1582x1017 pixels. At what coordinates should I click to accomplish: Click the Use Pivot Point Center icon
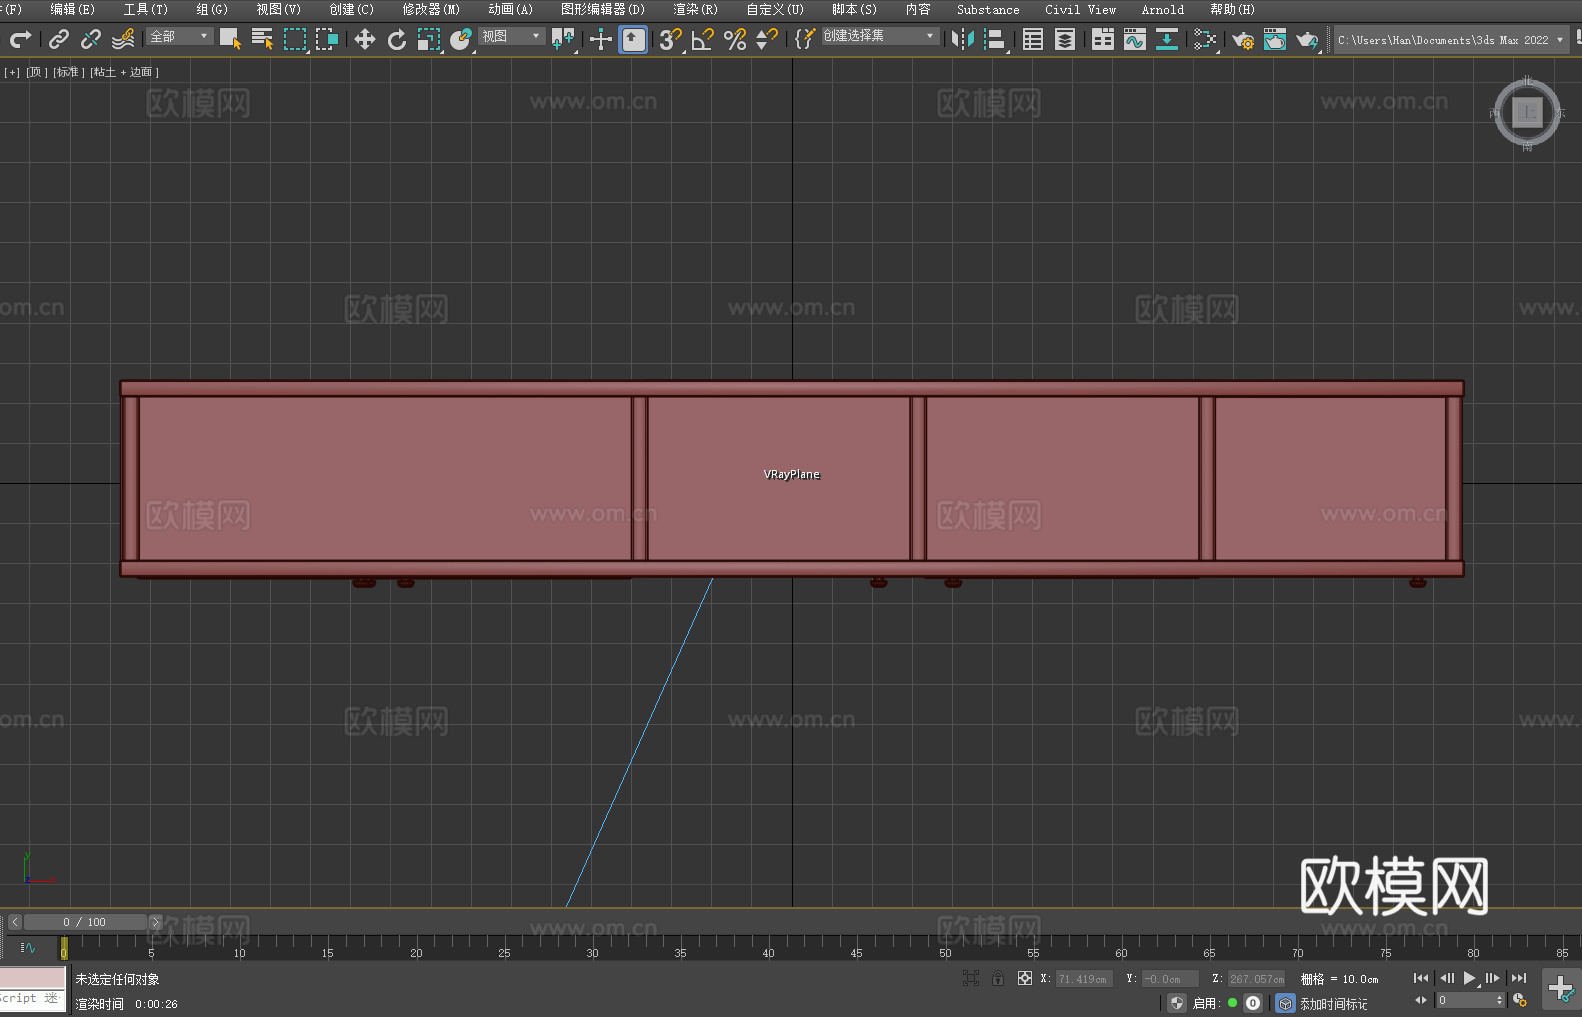coord(563,39)
